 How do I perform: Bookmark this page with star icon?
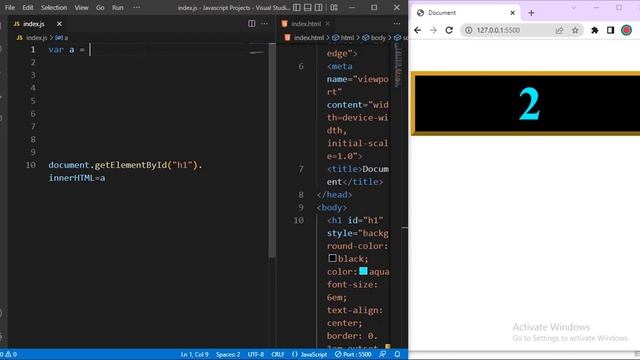tap(575, 30)
